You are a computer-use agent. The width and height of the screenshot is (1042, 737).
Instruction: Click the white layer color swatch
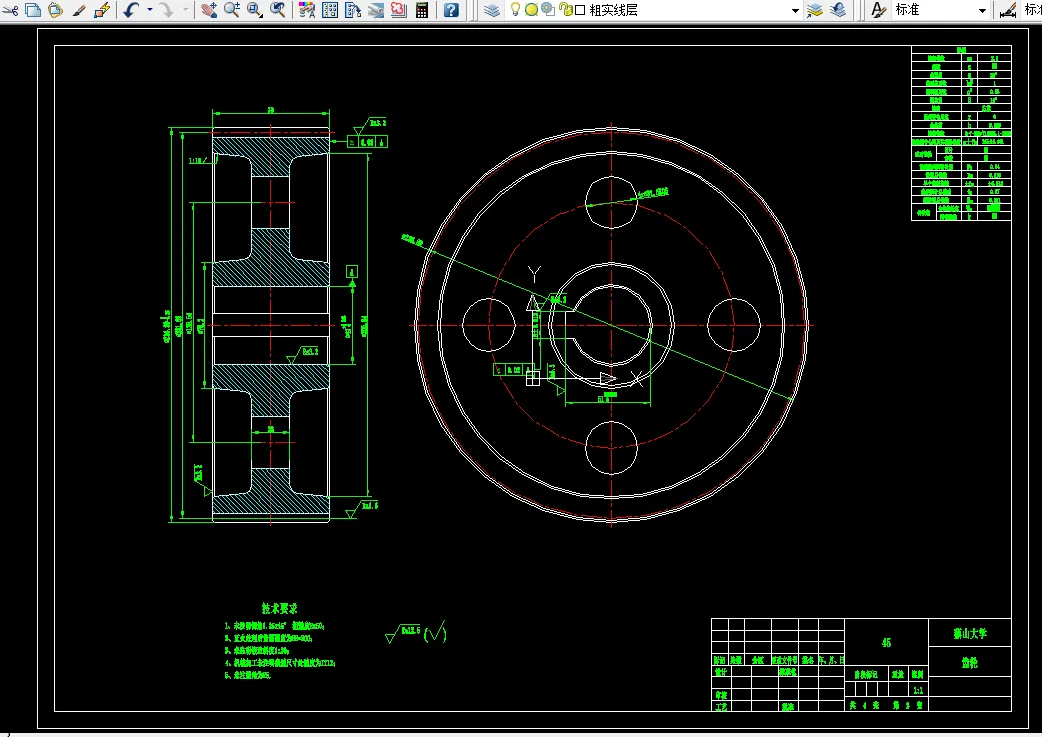tap(580, 11)
